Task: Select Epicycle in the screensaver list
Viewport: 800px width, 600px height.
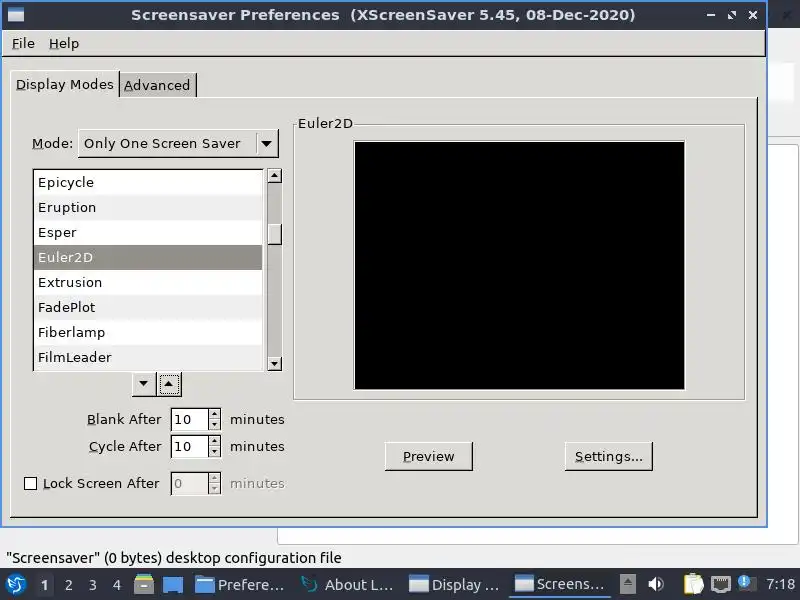Action: tap(148, 183)
